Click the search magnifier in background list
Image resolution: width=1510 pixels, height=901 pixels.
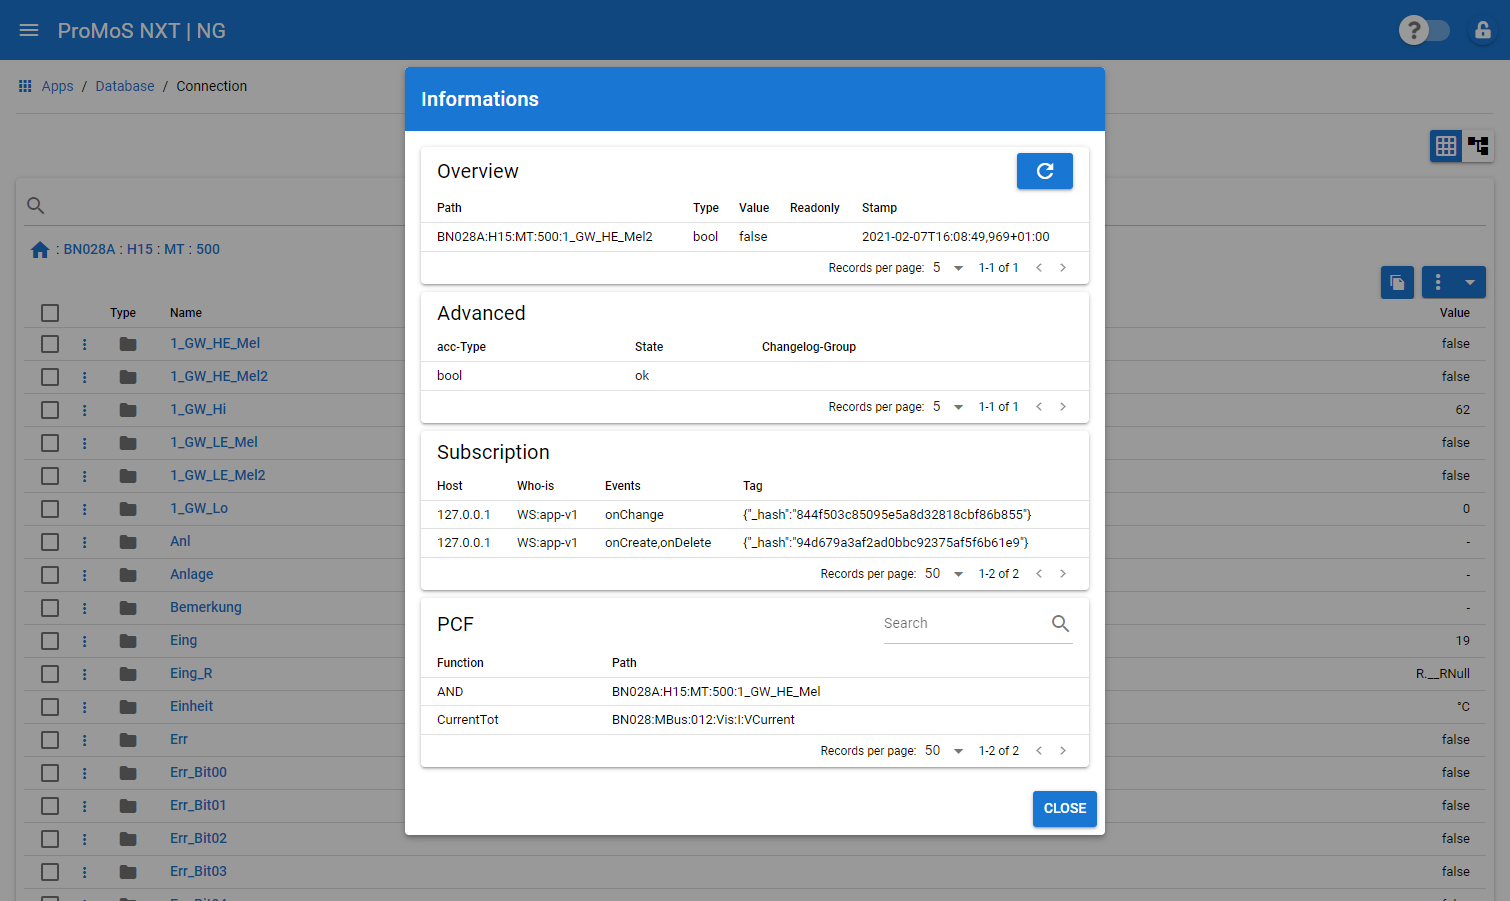(x=35, y=205)
